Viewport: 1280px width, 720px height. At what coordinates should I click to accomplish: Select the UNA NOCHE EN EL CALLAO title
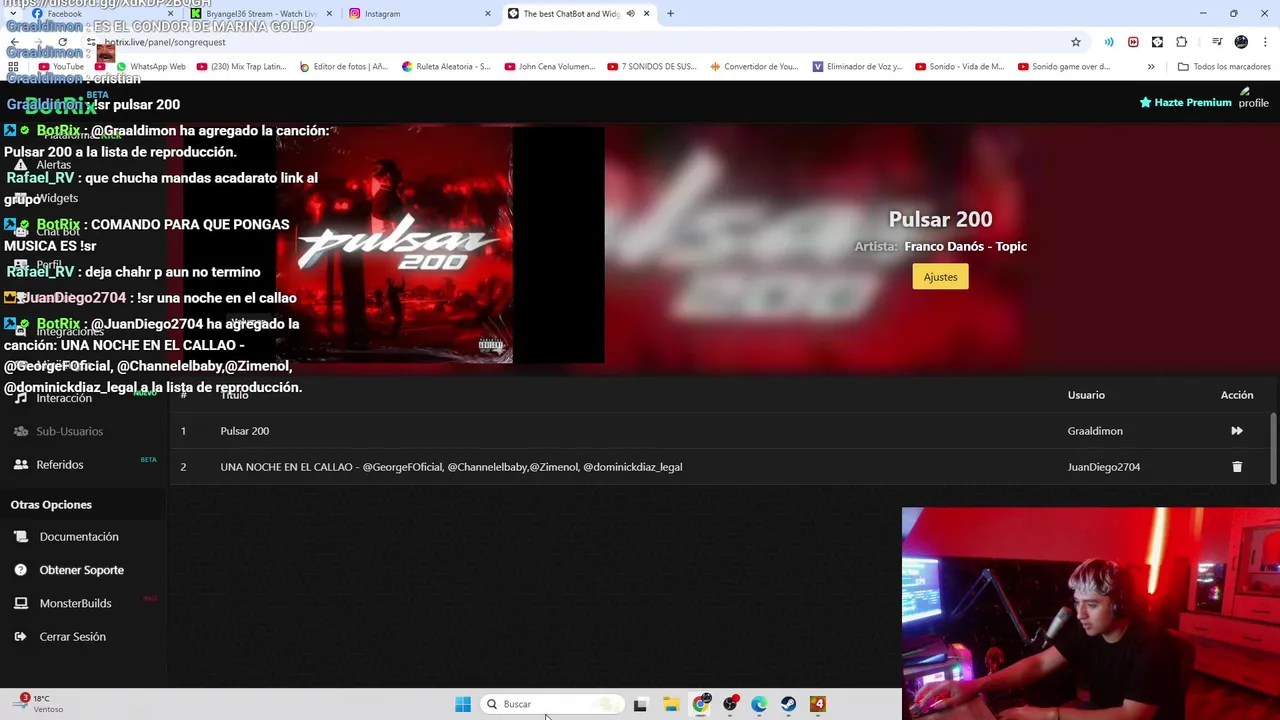pos(451,467)
